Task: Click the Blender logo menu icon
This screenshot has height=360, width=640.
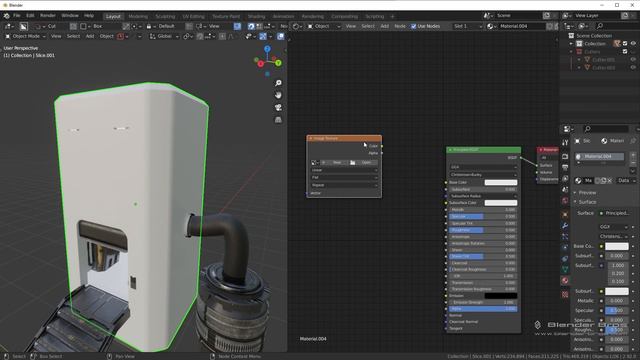Action: (7, 16)
